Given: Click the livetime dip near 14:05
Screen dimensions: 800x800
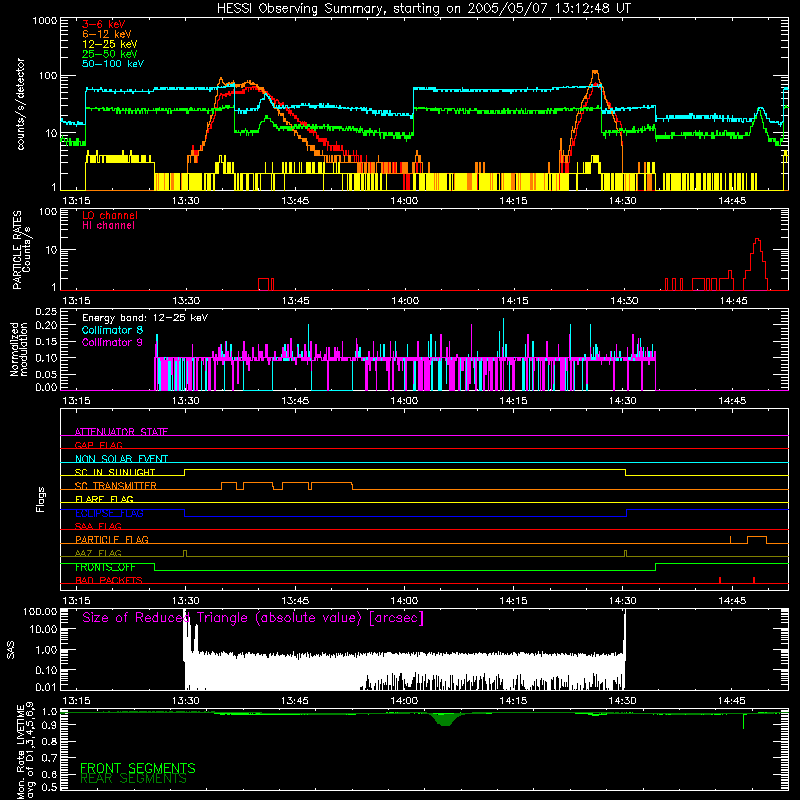Looking at the screenshot, I should click(x=445, y=719).
